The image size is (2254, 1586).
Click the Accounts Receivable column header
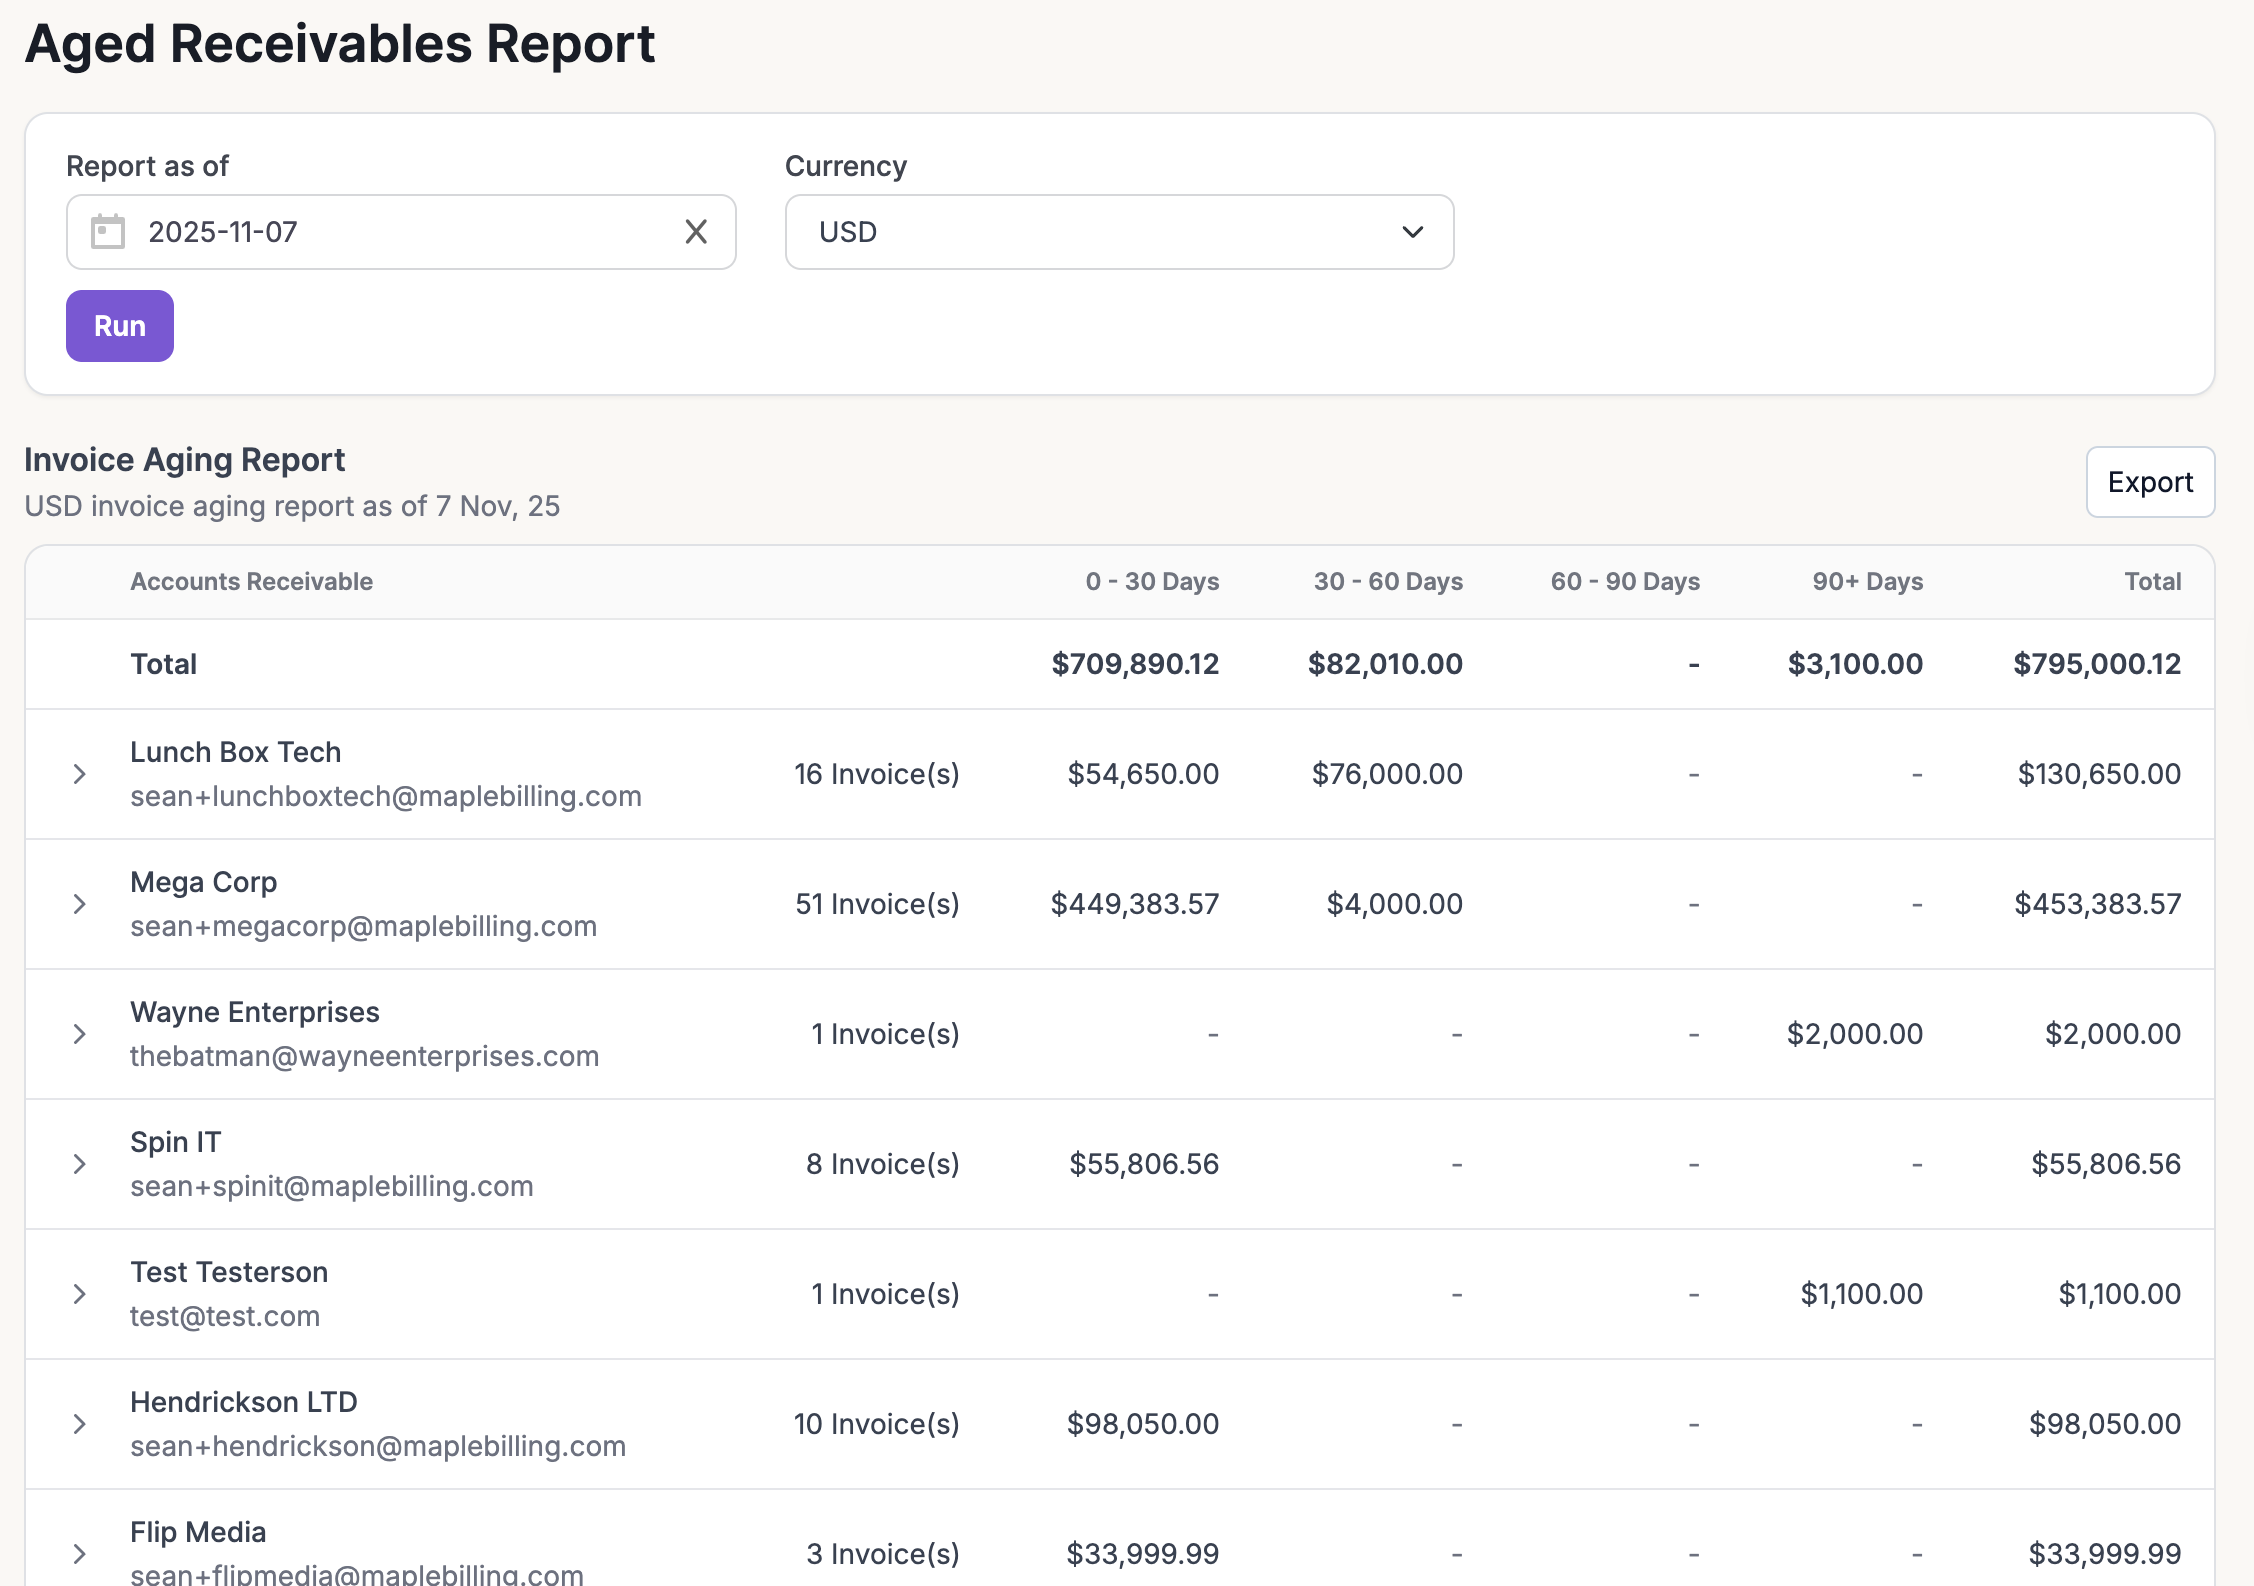tap(251, 582)
